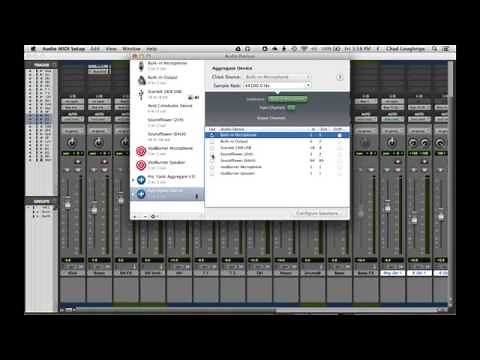Screen dimensions: 480x360
Task: Click the Drift column header
Action: click(338, 129)
